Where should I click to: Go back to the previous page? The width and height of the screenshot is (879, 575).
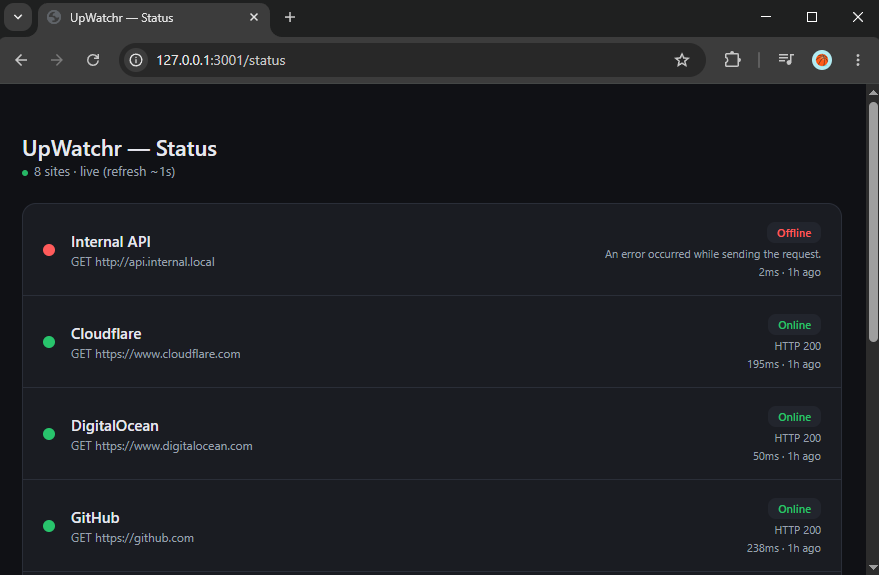21,60
